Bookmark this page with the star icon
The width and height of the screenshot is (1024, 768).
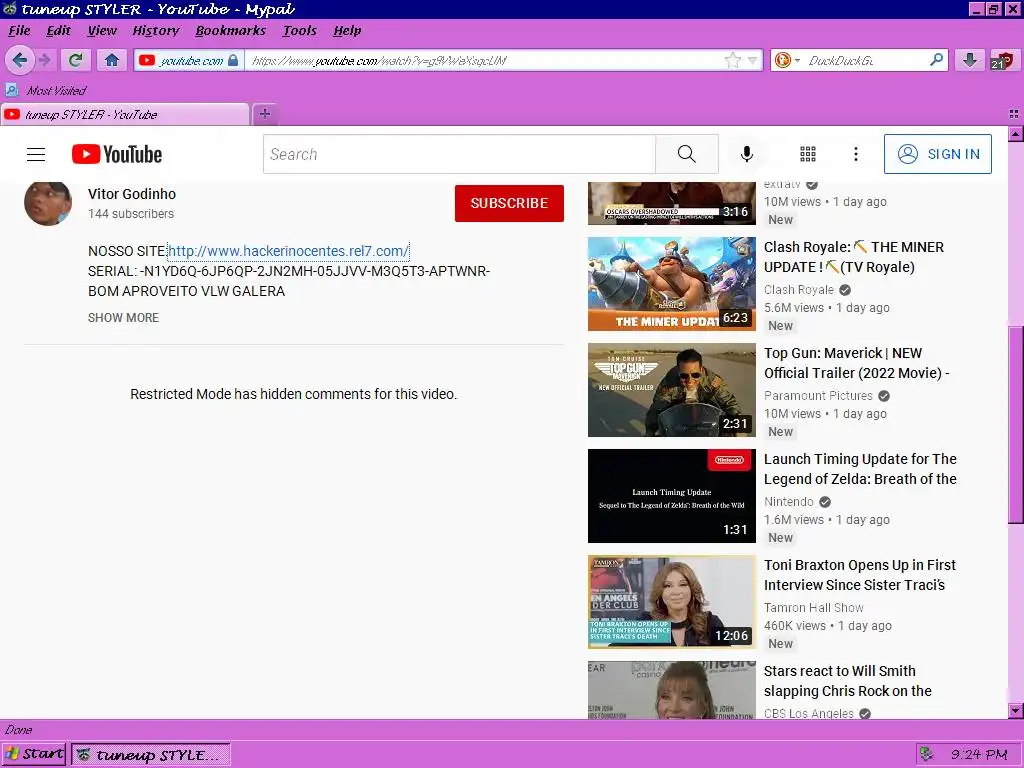click(733, 61)
